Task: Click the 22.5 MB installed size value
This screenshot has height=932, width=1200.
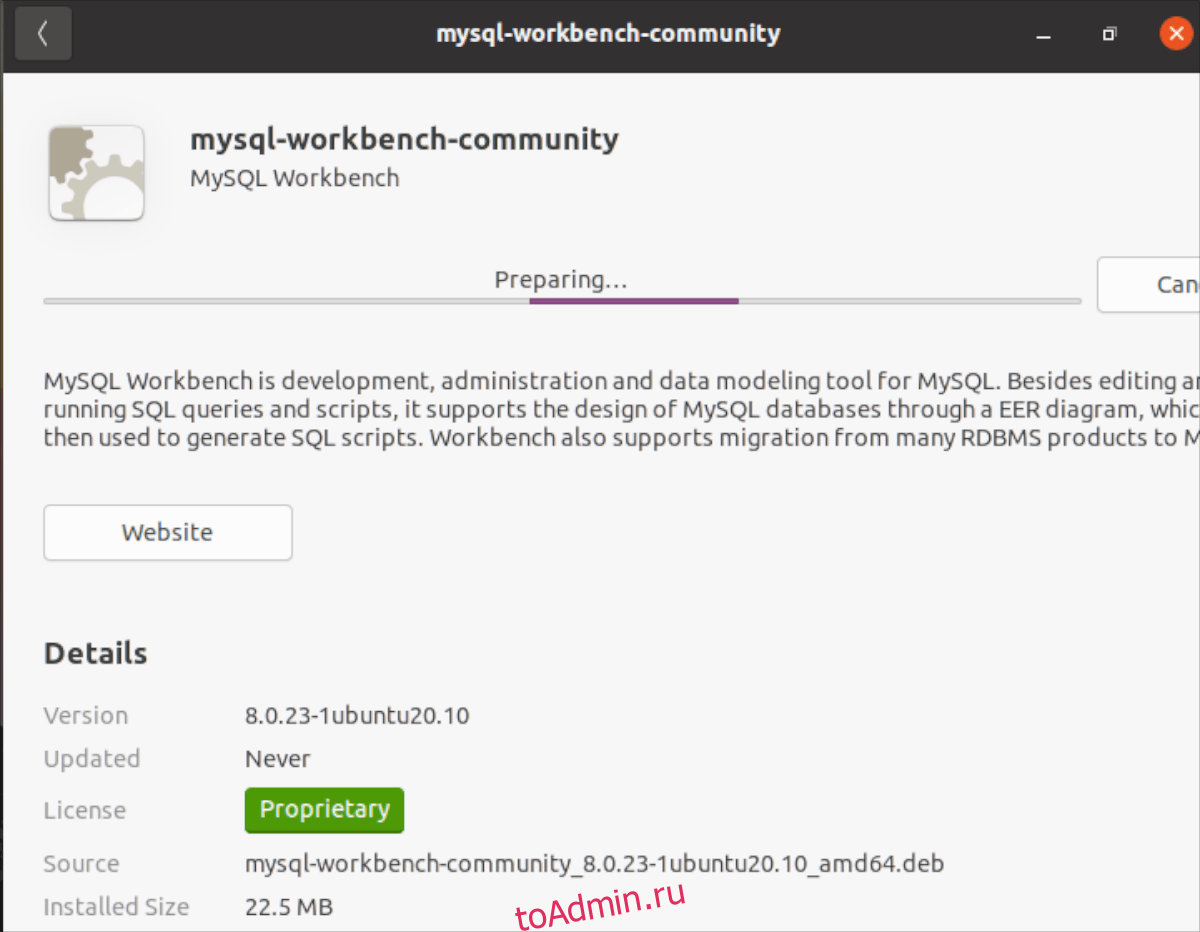Action: [288, 907]
